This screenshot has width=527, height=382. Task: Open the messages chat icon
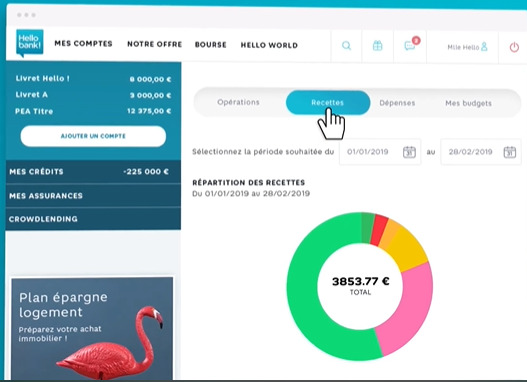[x=409, y=46]
